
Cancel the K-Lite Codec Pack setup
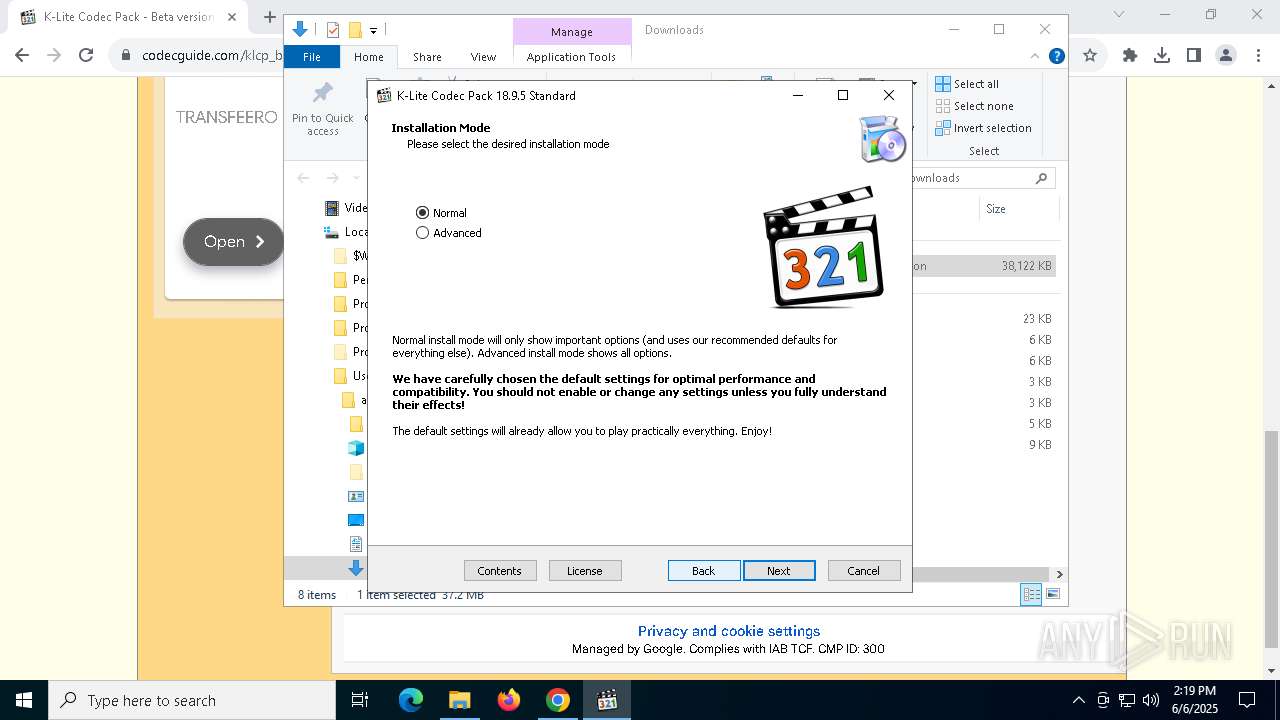pyautogui.click(x=864, y=570)
